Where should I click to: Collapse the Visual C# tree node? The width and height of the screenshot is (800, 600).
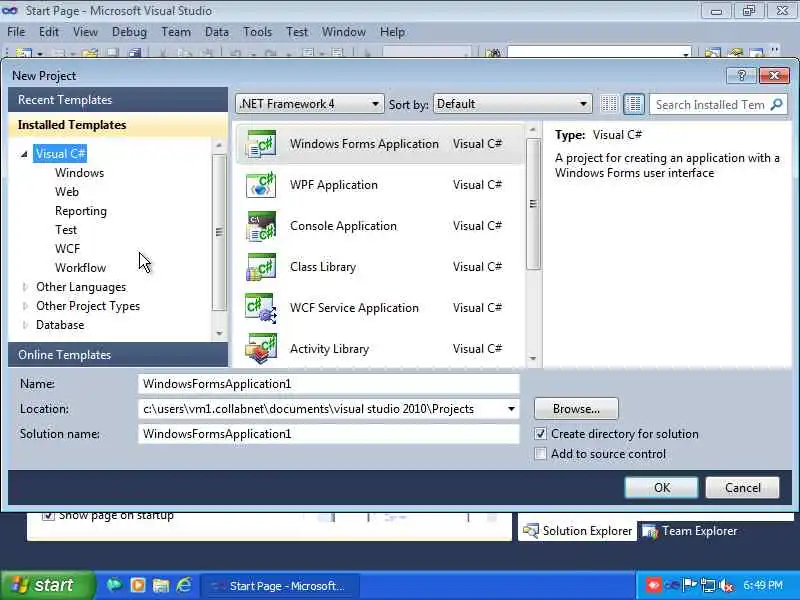[24, 154]
